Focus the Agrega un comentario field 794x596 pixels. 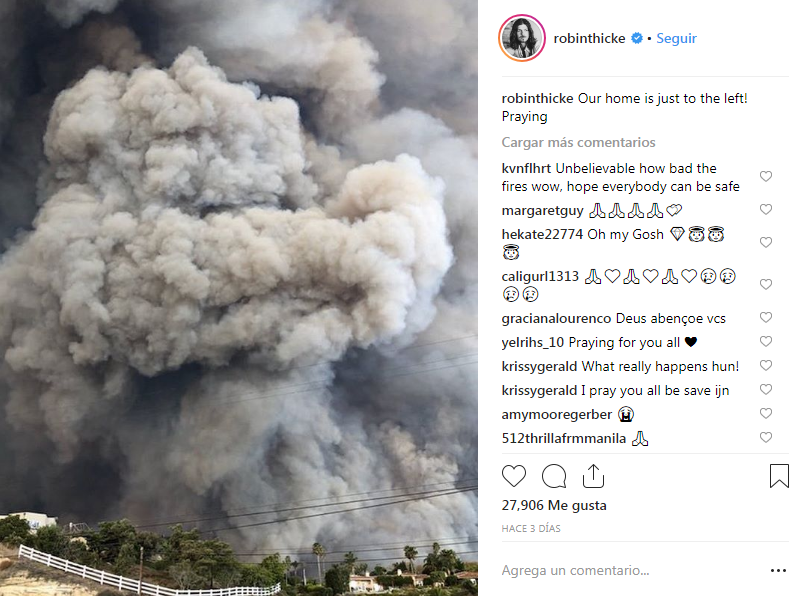[628, 571]
